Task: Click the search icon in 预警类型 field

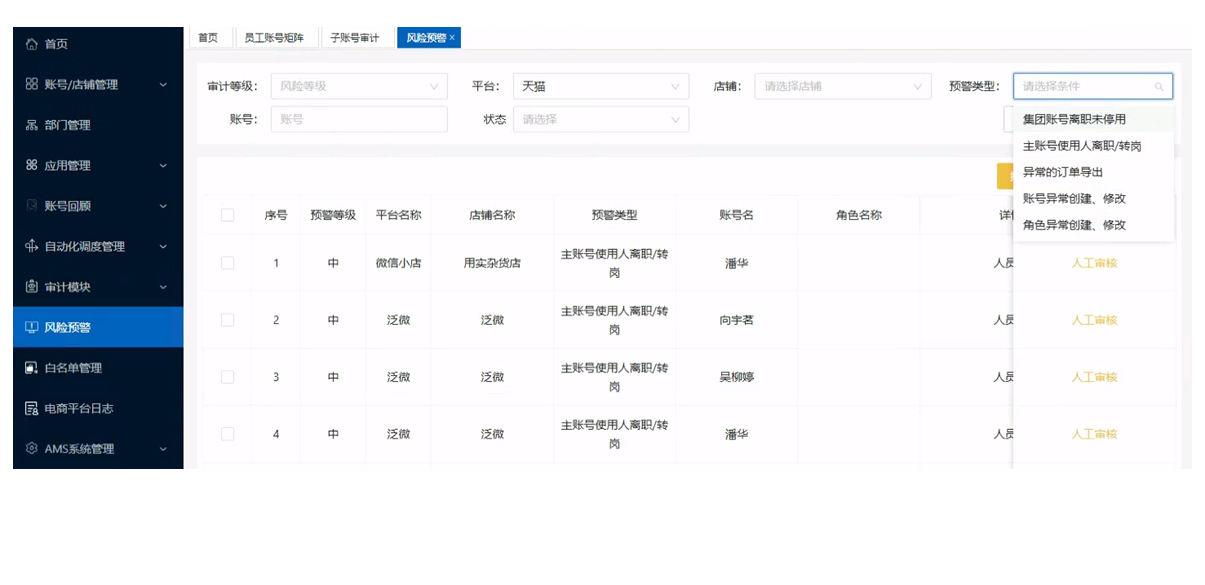Action: [1159, 87]
